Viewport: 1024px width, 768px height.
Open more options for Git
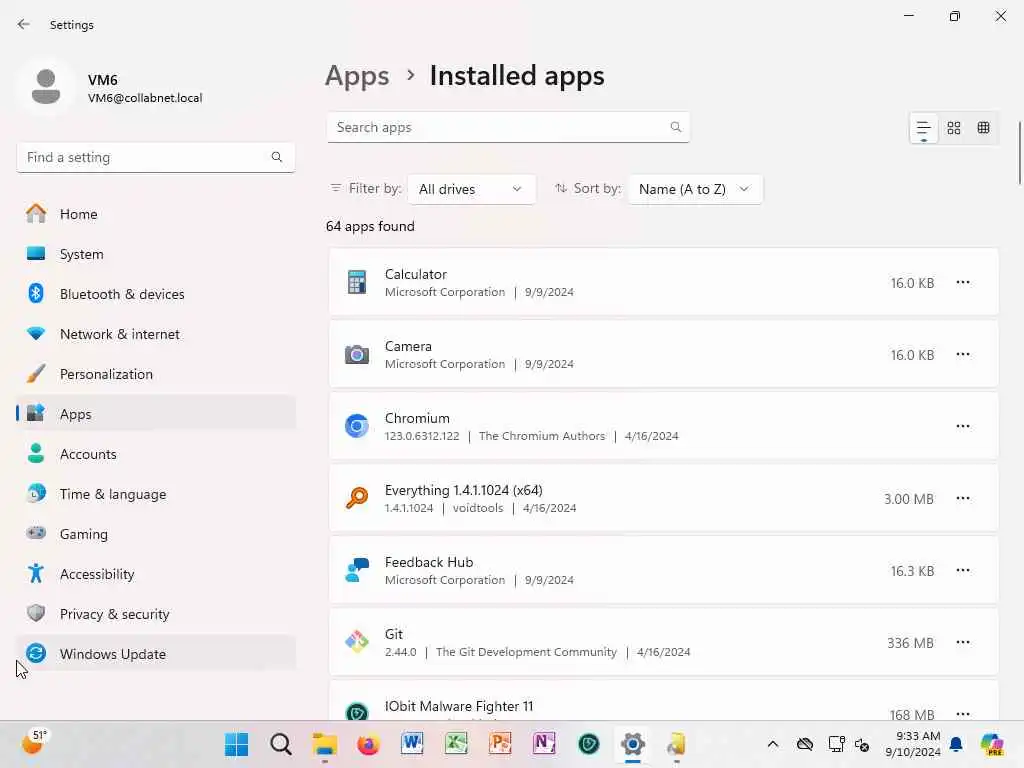[x=963, y=642]
